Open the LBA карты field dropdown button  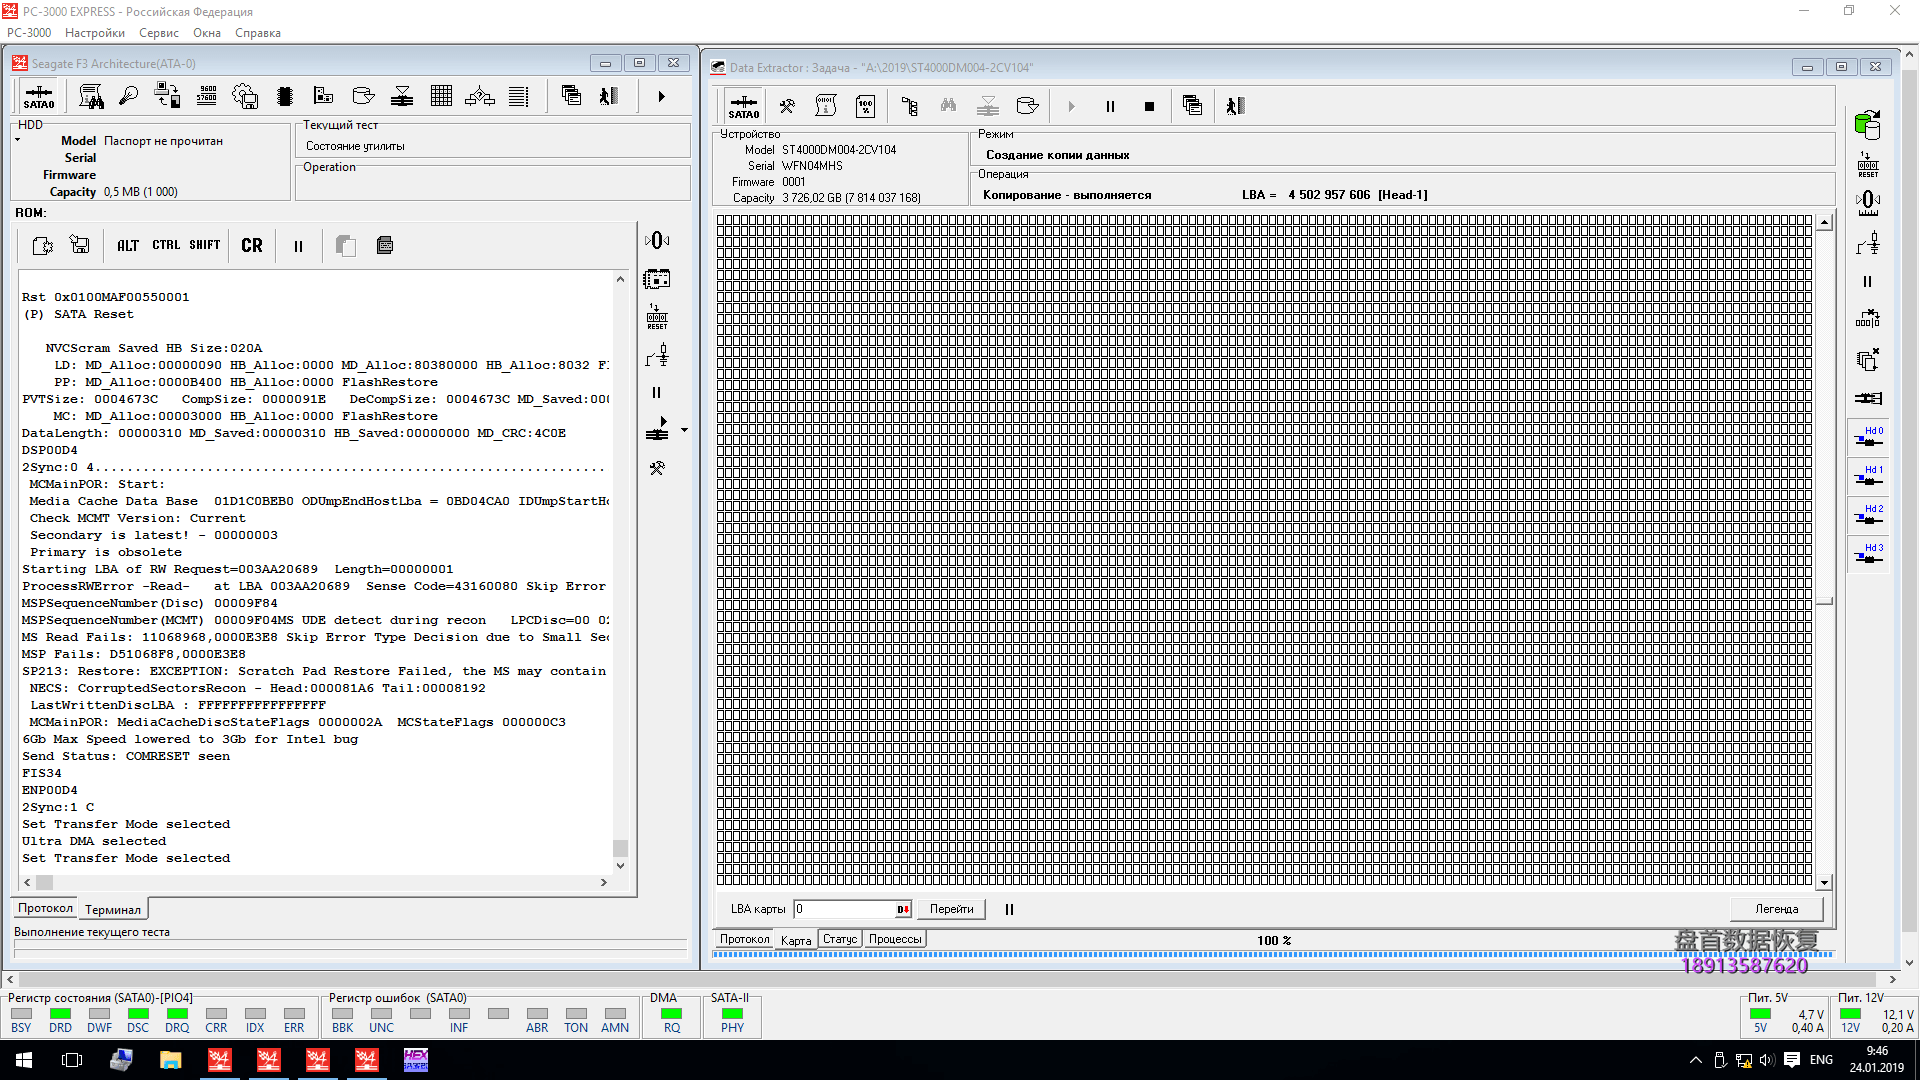click(x=903, y=909)
